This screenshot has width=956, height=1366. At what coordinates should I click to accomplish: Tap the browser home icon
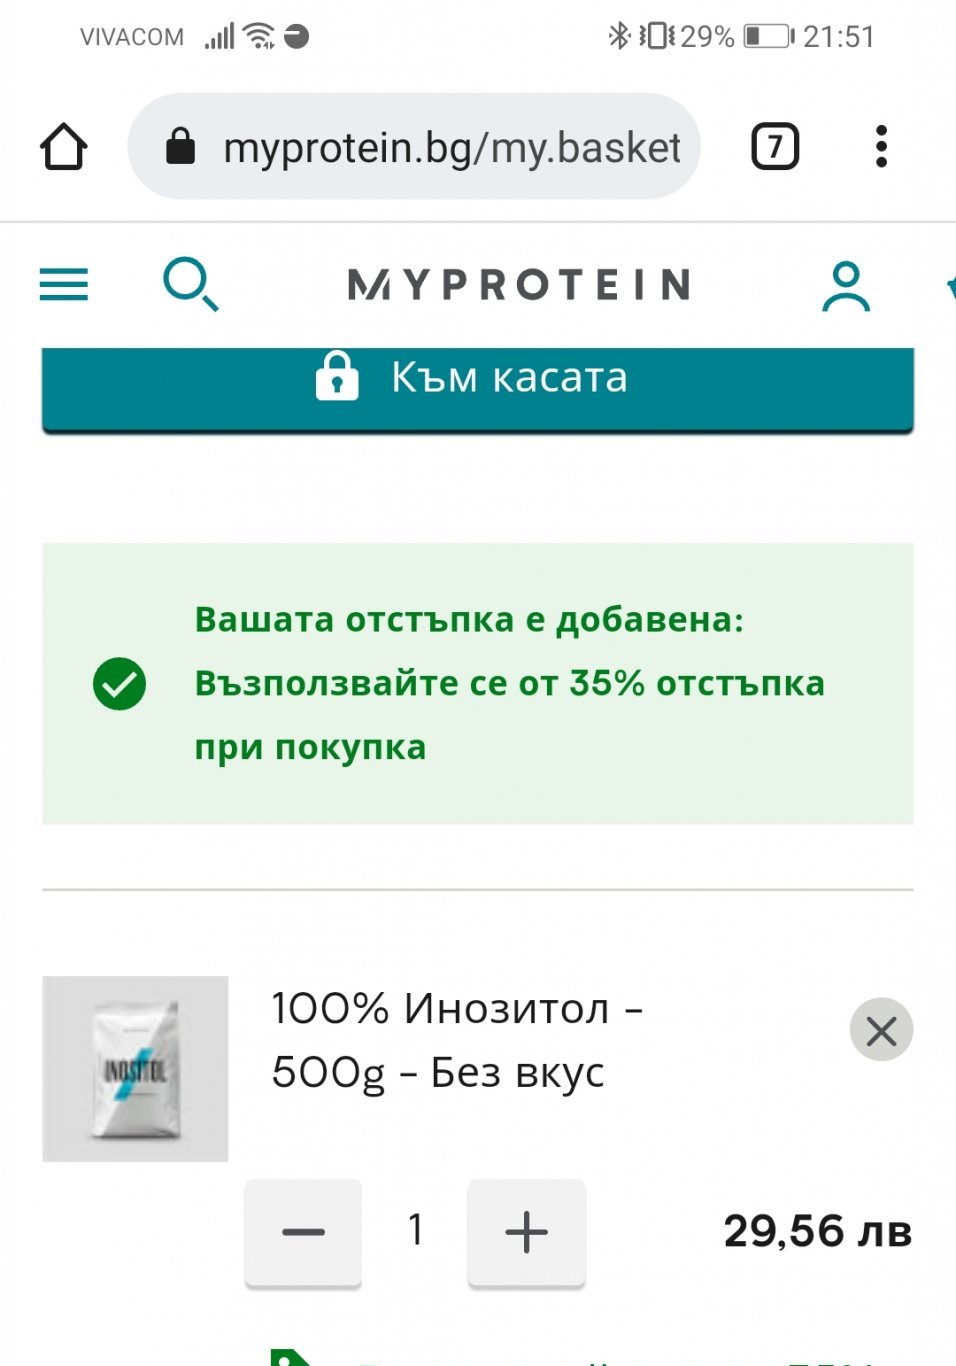click(64, 147)
